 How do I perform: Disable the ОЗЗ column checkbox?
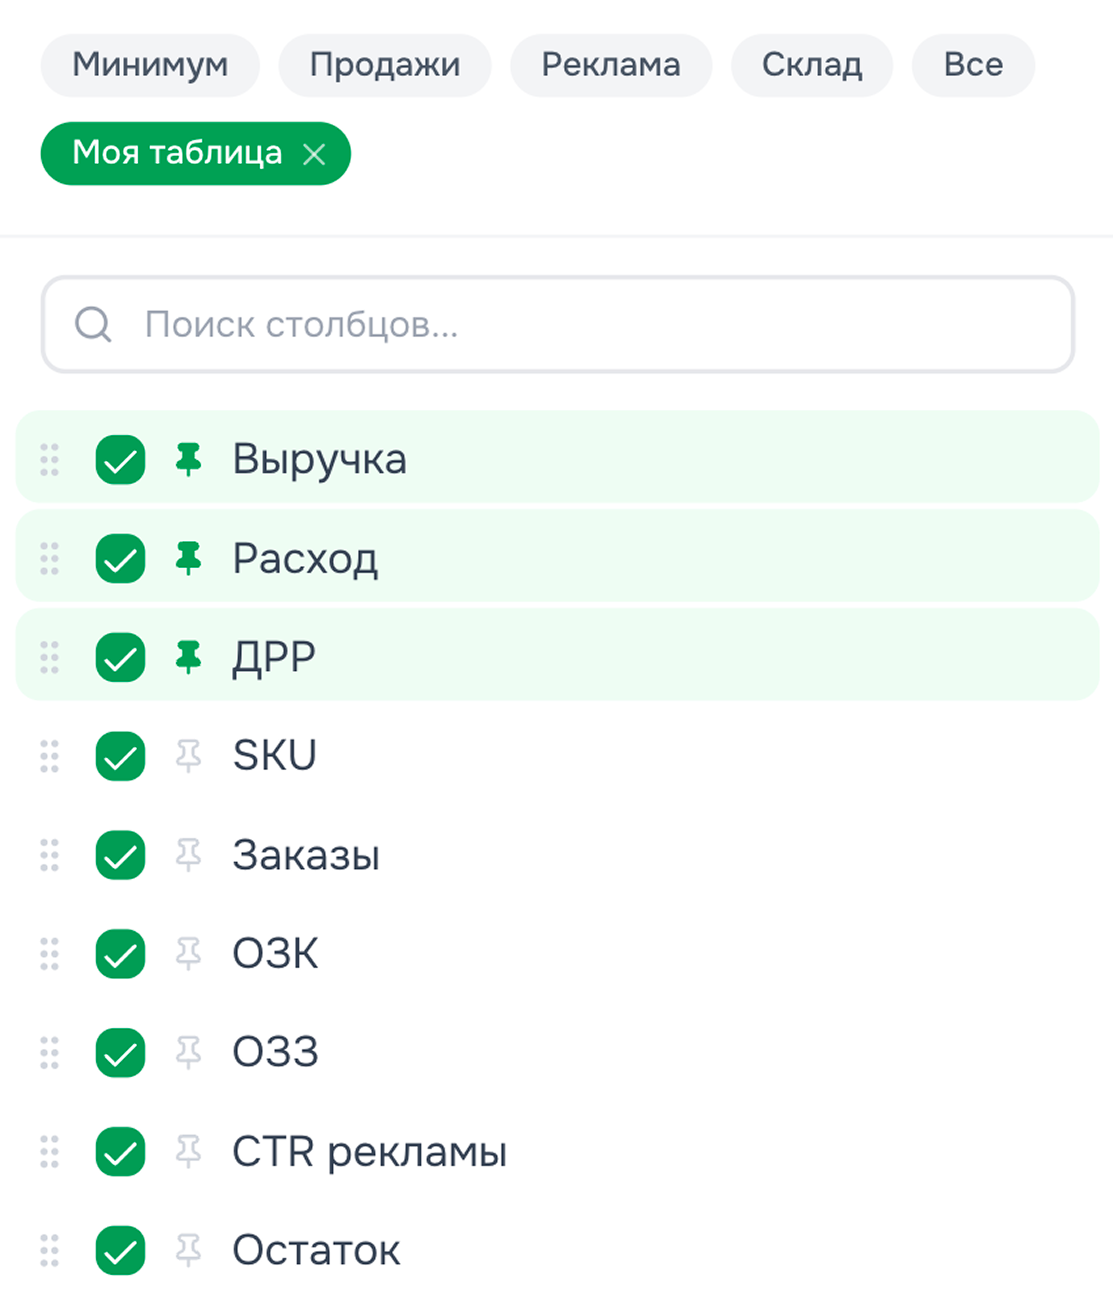pyautogui.click(x=119, y=1053)
